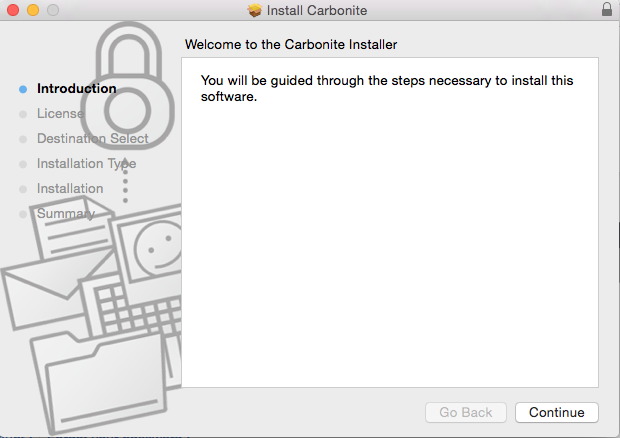Click the Carbonite package icon in title bar

click(254, 10)
